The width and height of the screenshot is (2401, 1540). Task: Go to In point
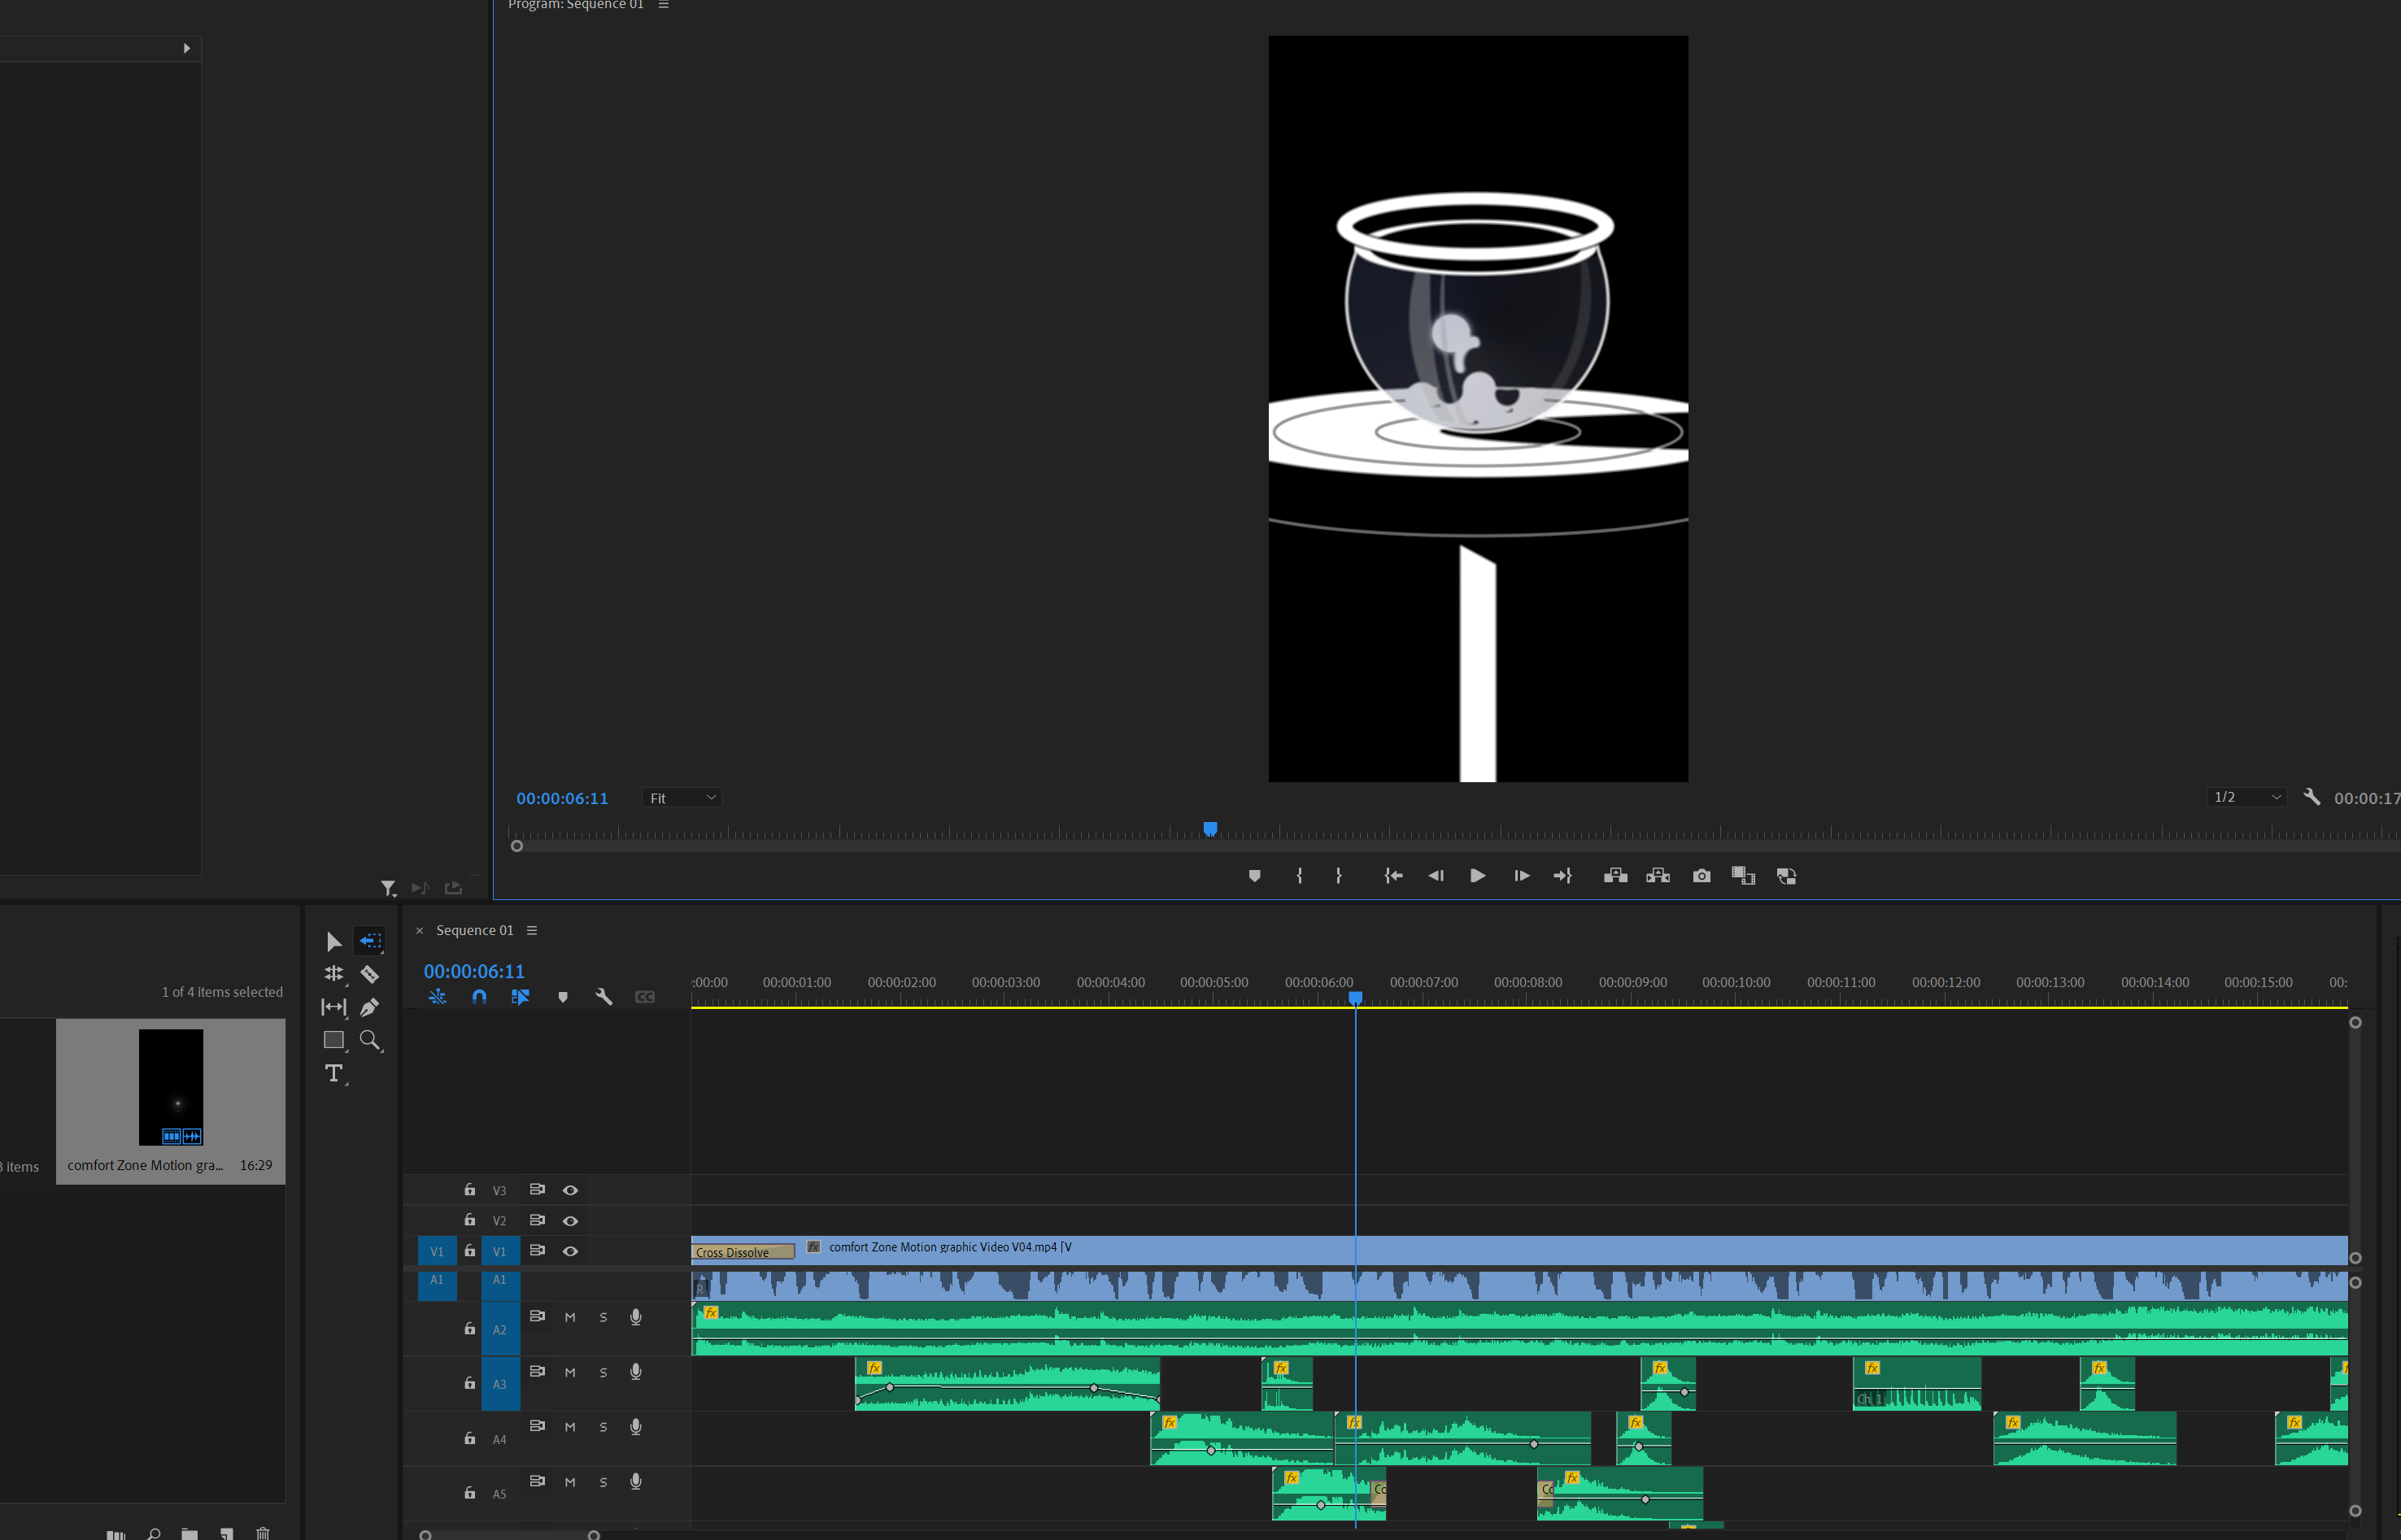1393,876
